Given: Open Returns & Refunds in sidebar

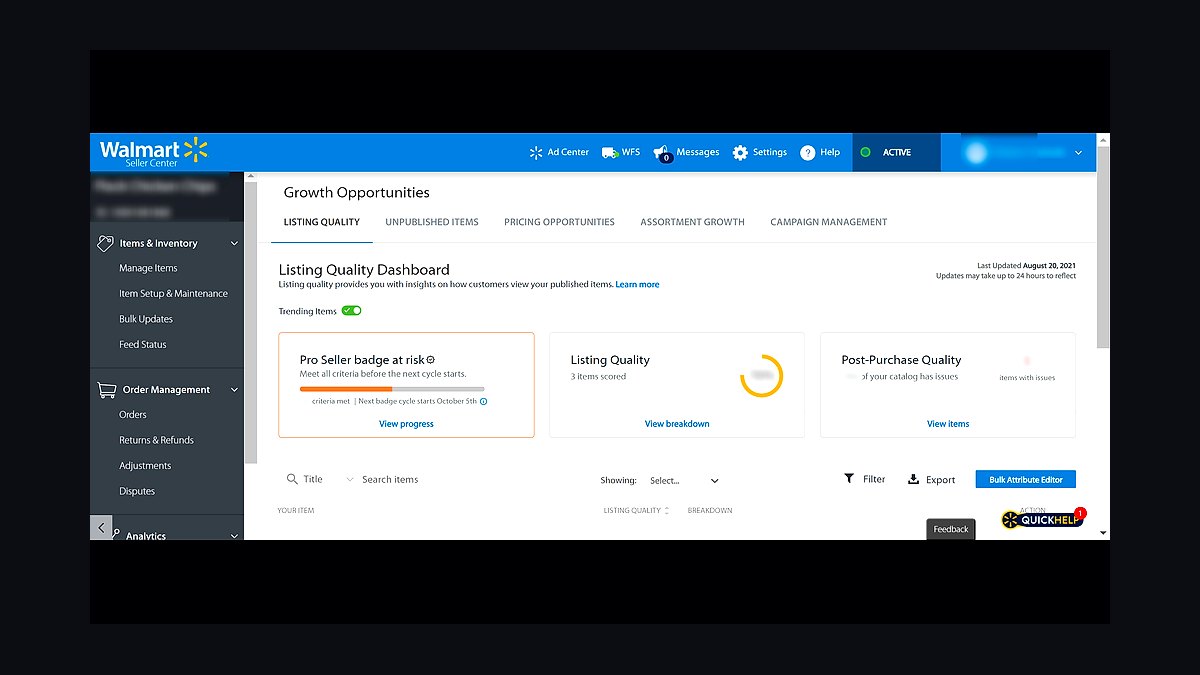Looking at the screenshot, I should coord(156,440).
